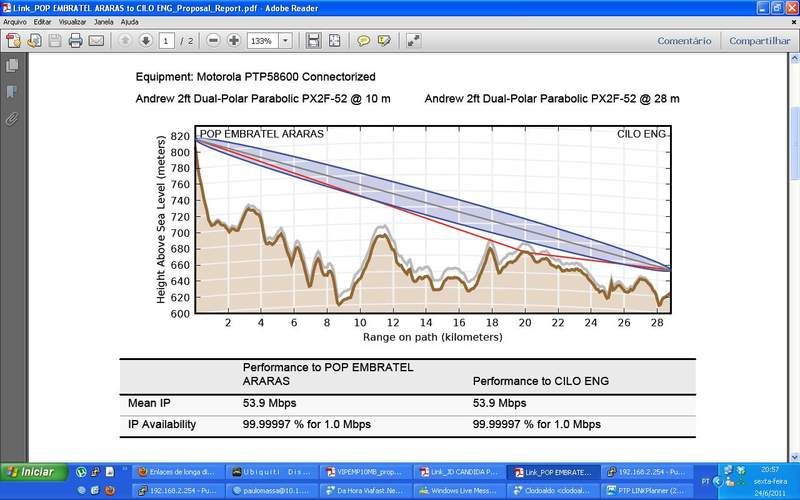
Task: Switch to Windows Live Mess... taskbar item
Action: pos(459,491)
